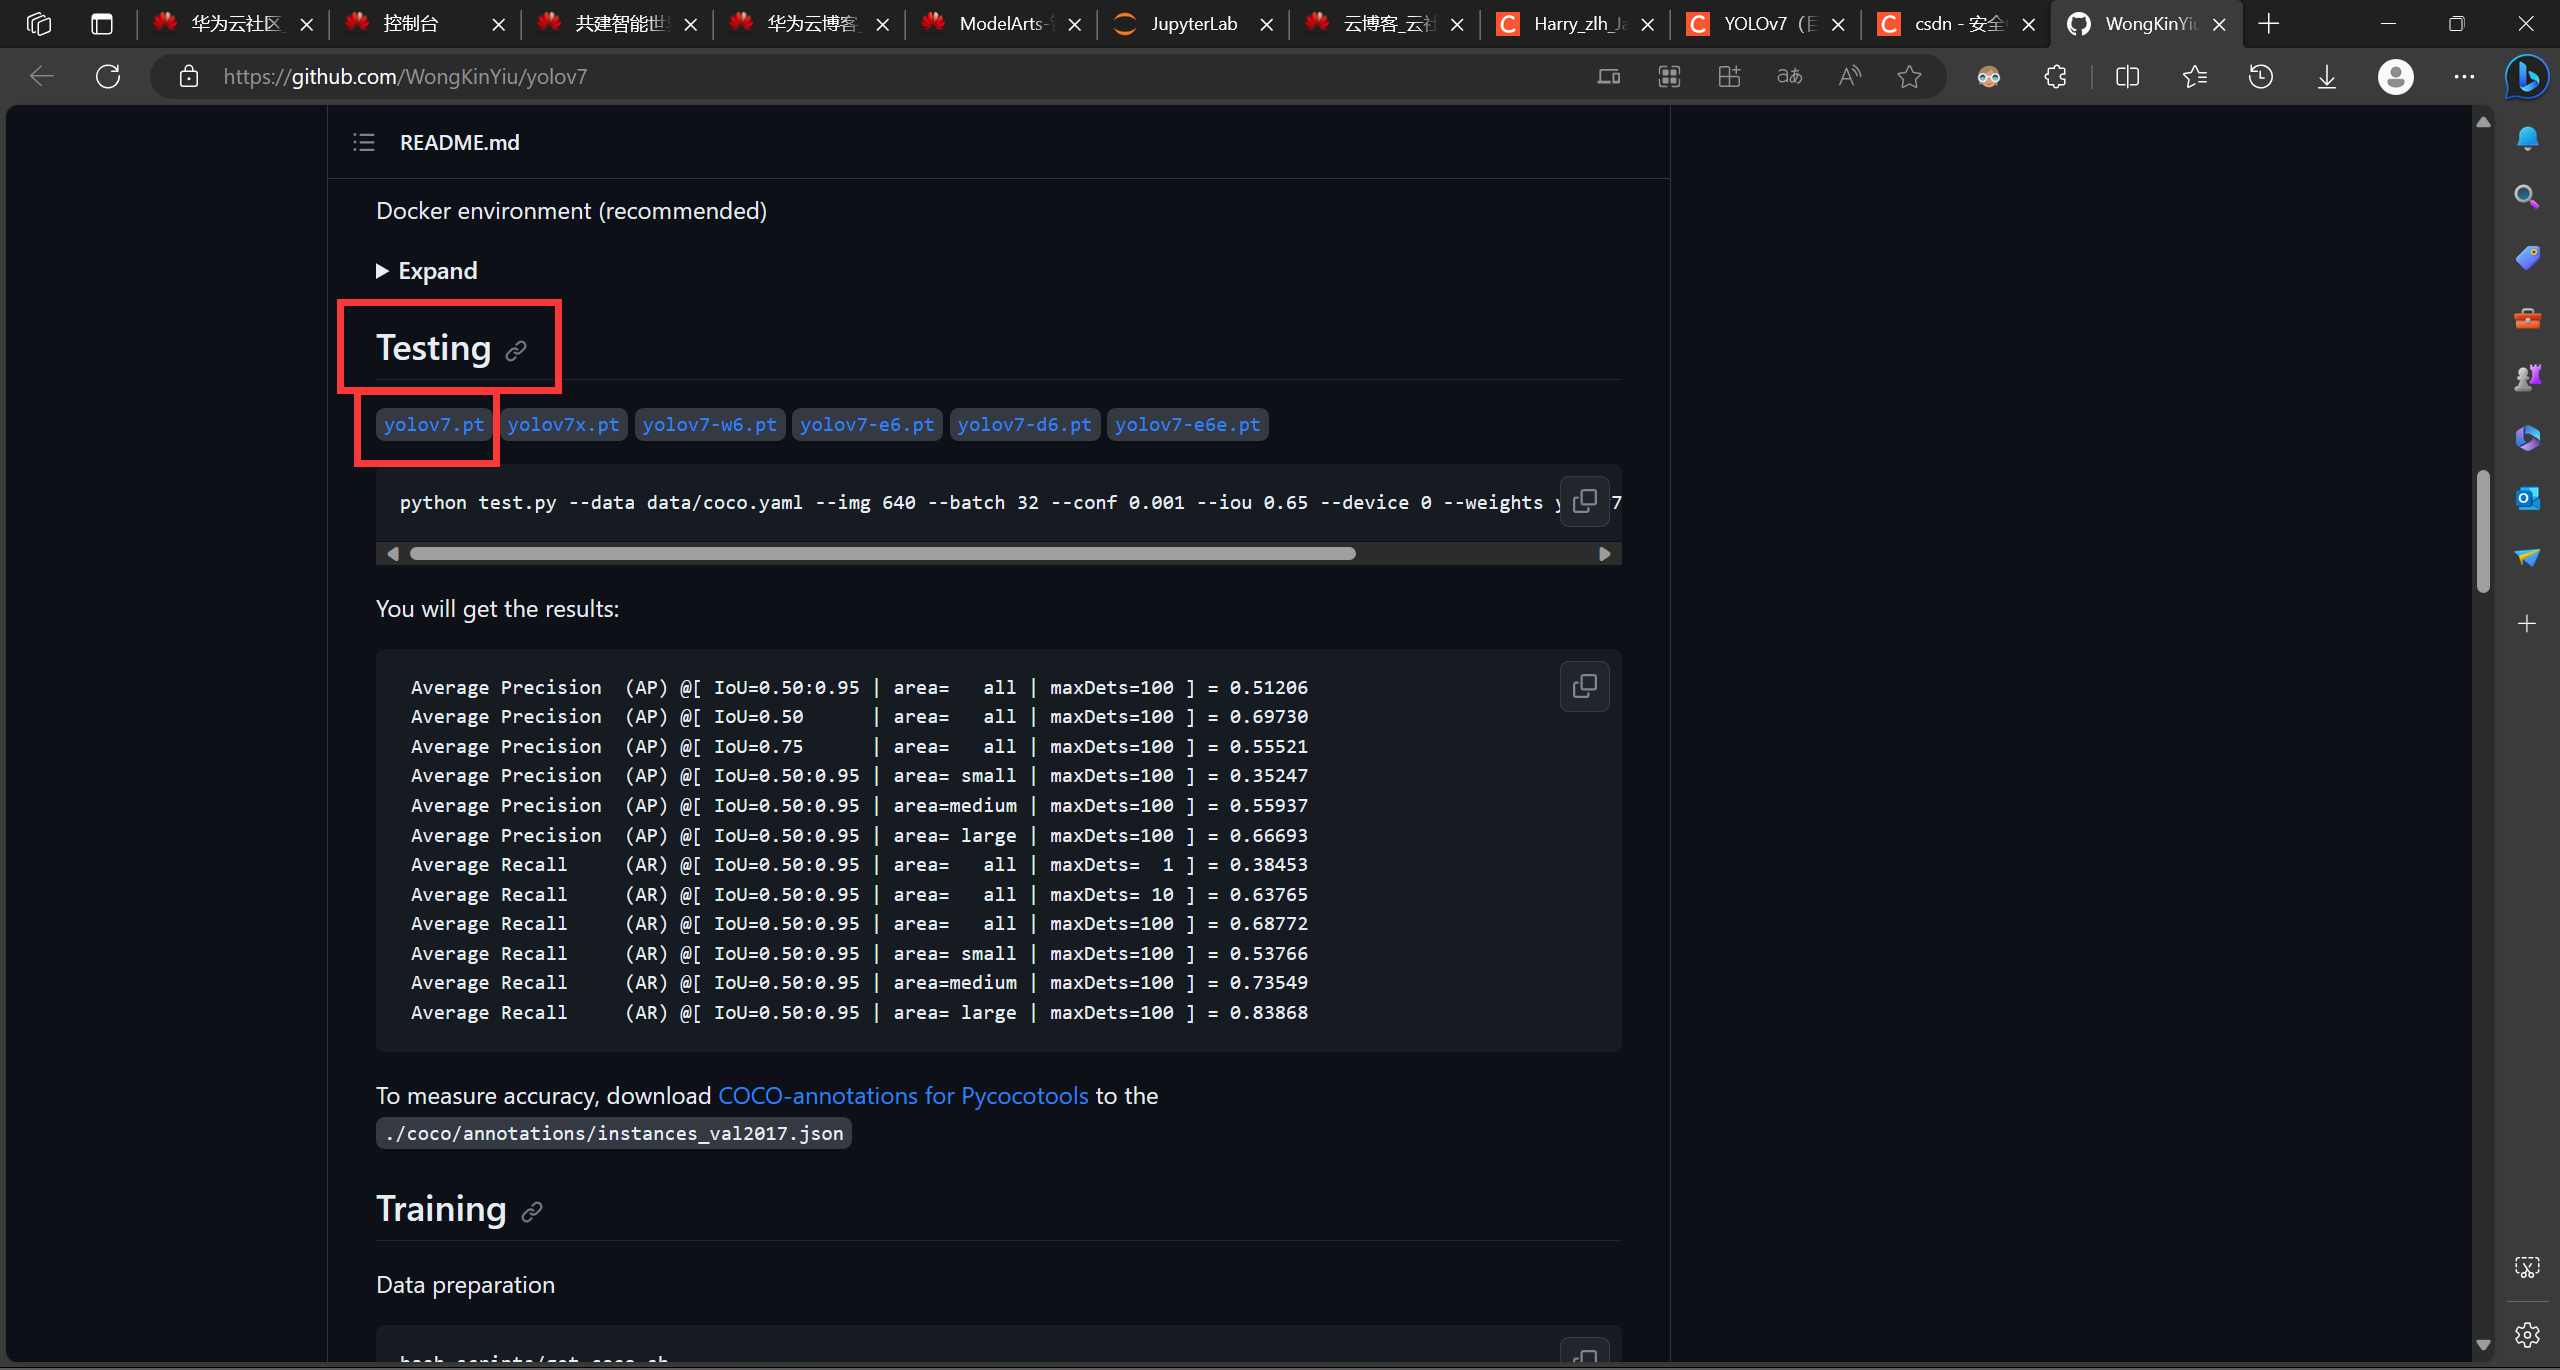Open the Downloads arrow icon
The width and height of the screenshot is (2560, 1370).
[x=2327, y=76]
